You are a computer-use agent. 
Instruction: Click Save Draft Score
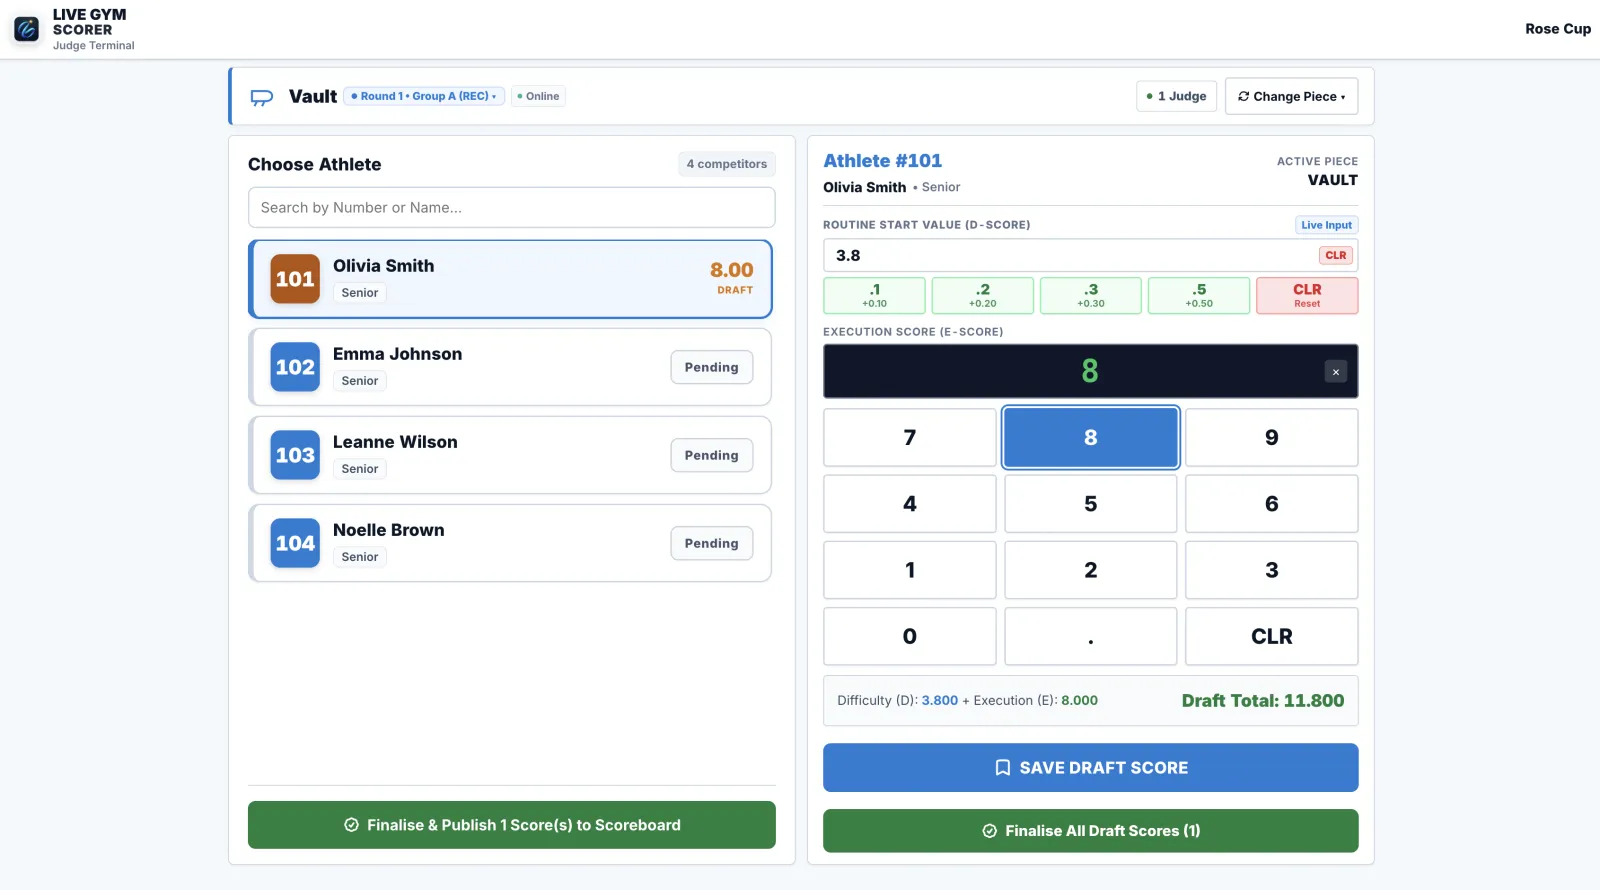tap(1091, 767)
